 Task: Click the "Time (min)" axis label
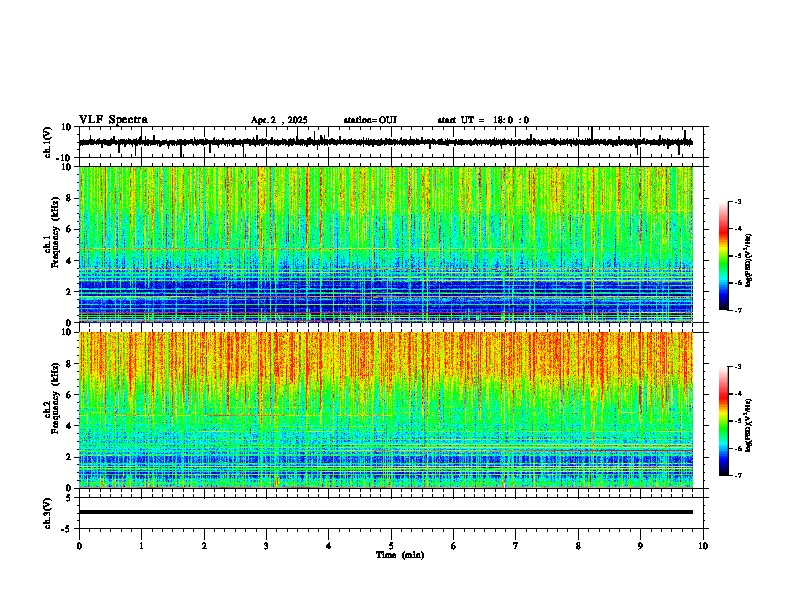pyautogui.click(x=400, y=555)
